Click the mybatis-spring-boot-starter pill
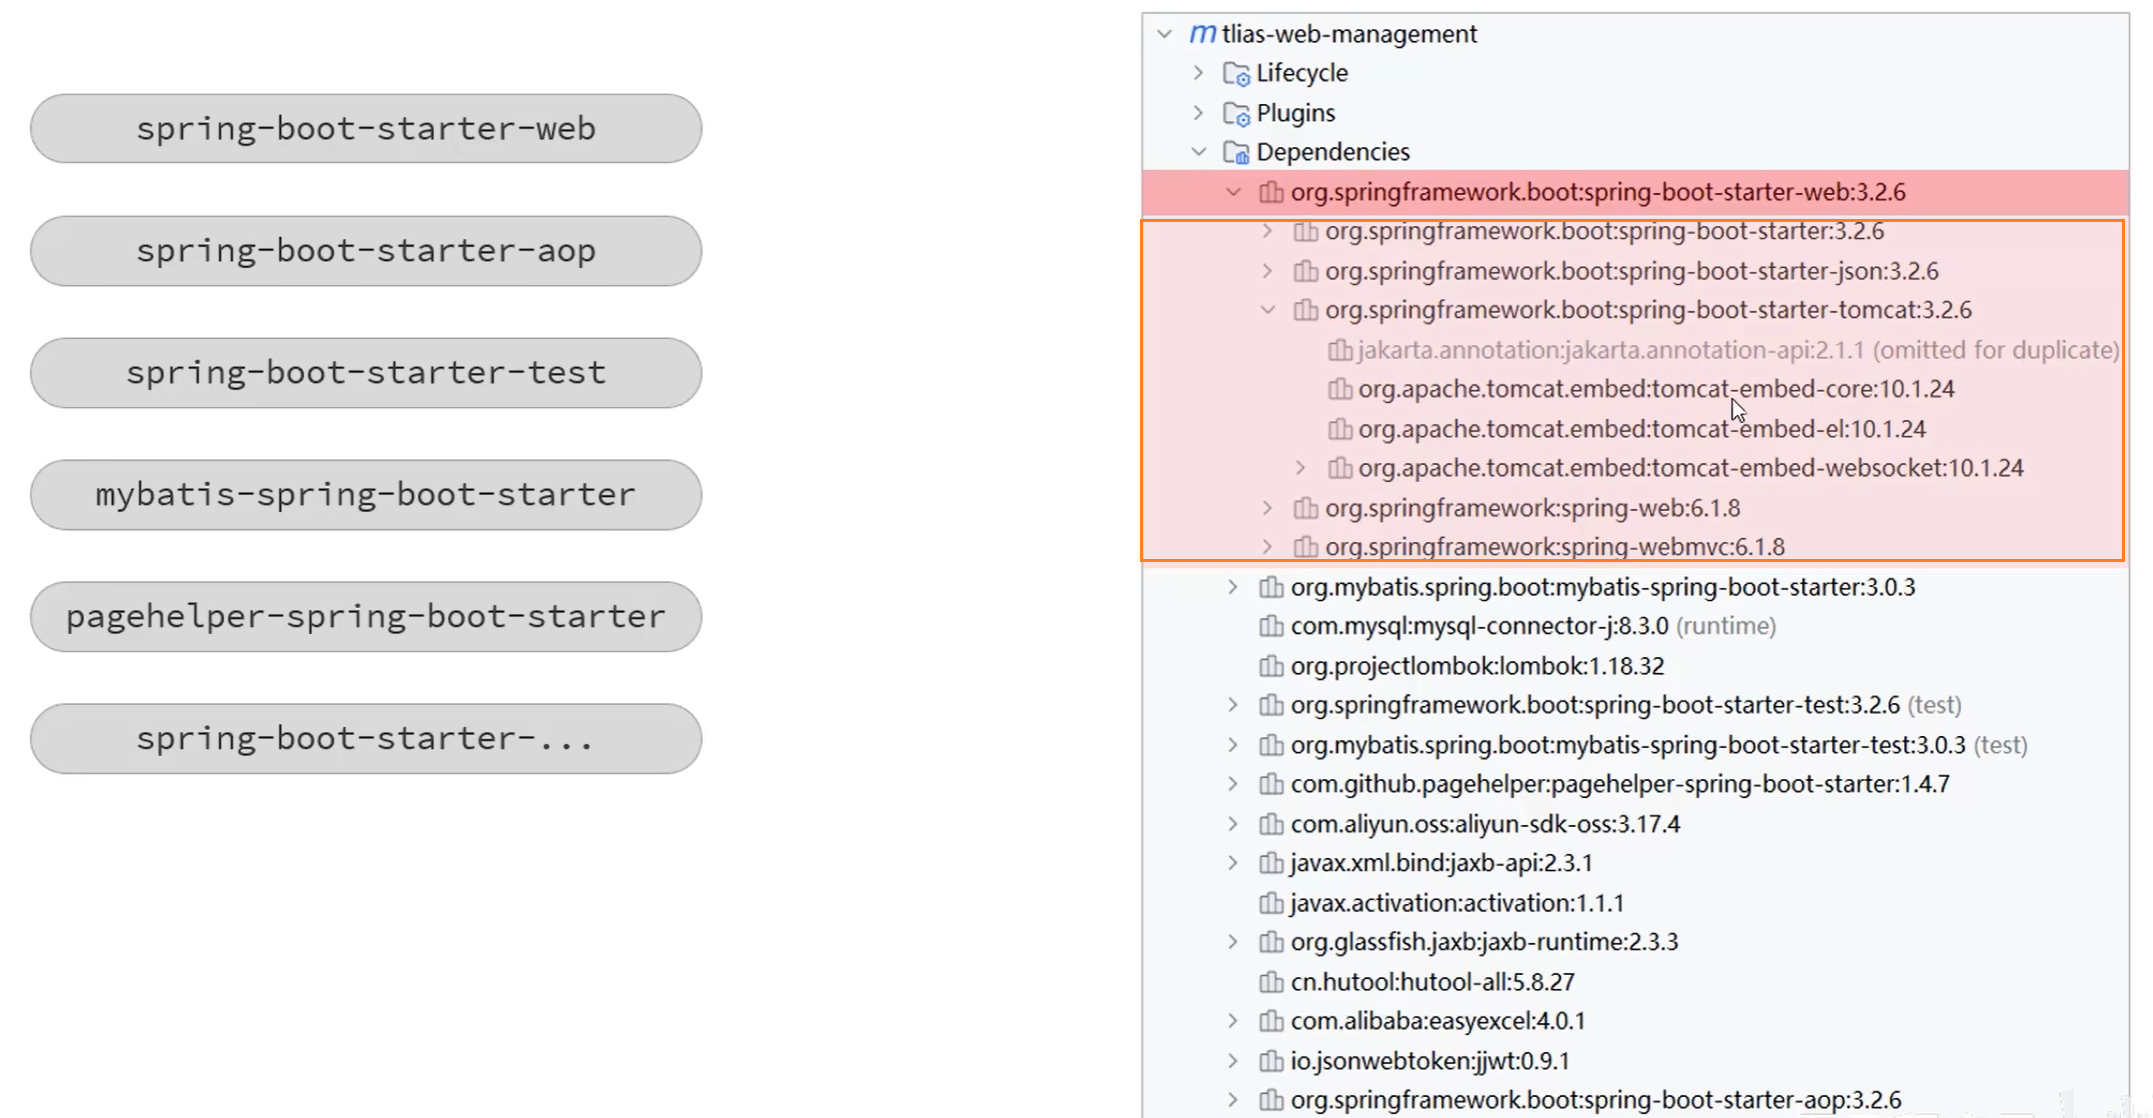 pyautogui.click(x=366, y=495)
